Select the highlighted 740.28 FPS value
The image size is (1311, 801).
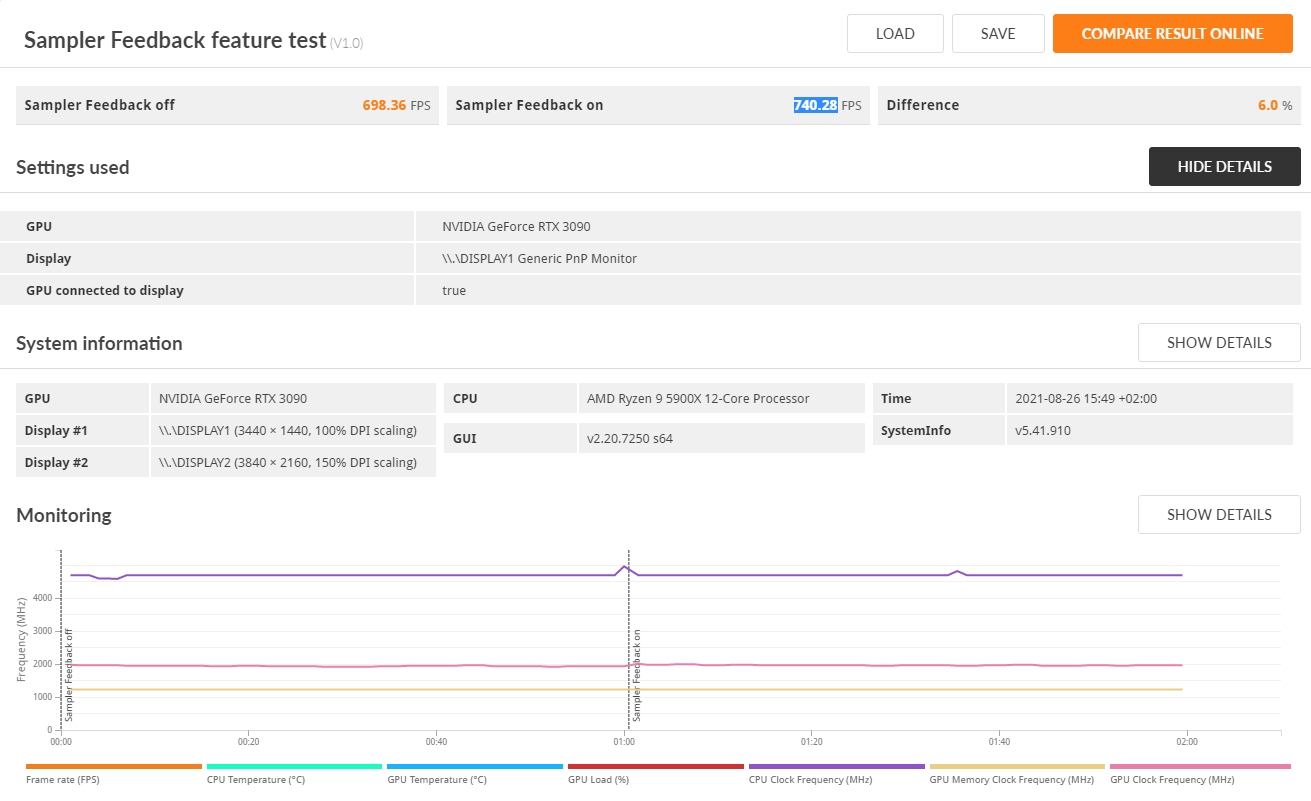(815, 105)
